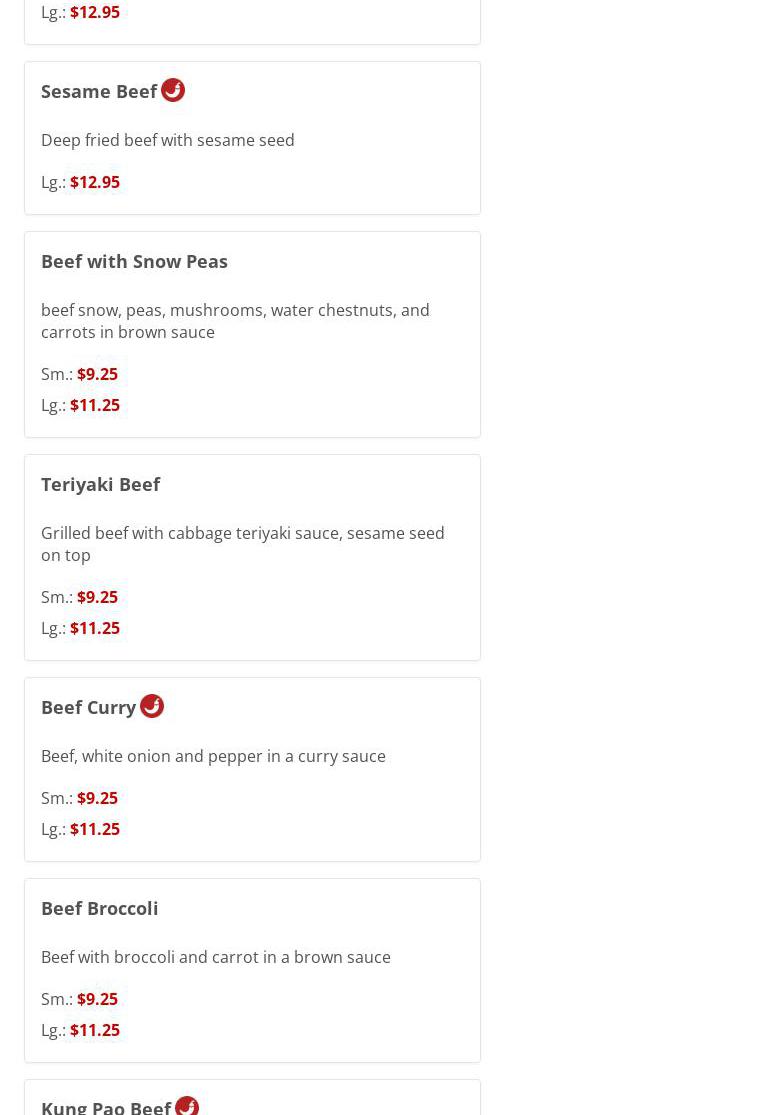Open the Sesame Beef item
Viewport: 770px width, 1115px height.
pyautogui.click(x=99, y=91)
